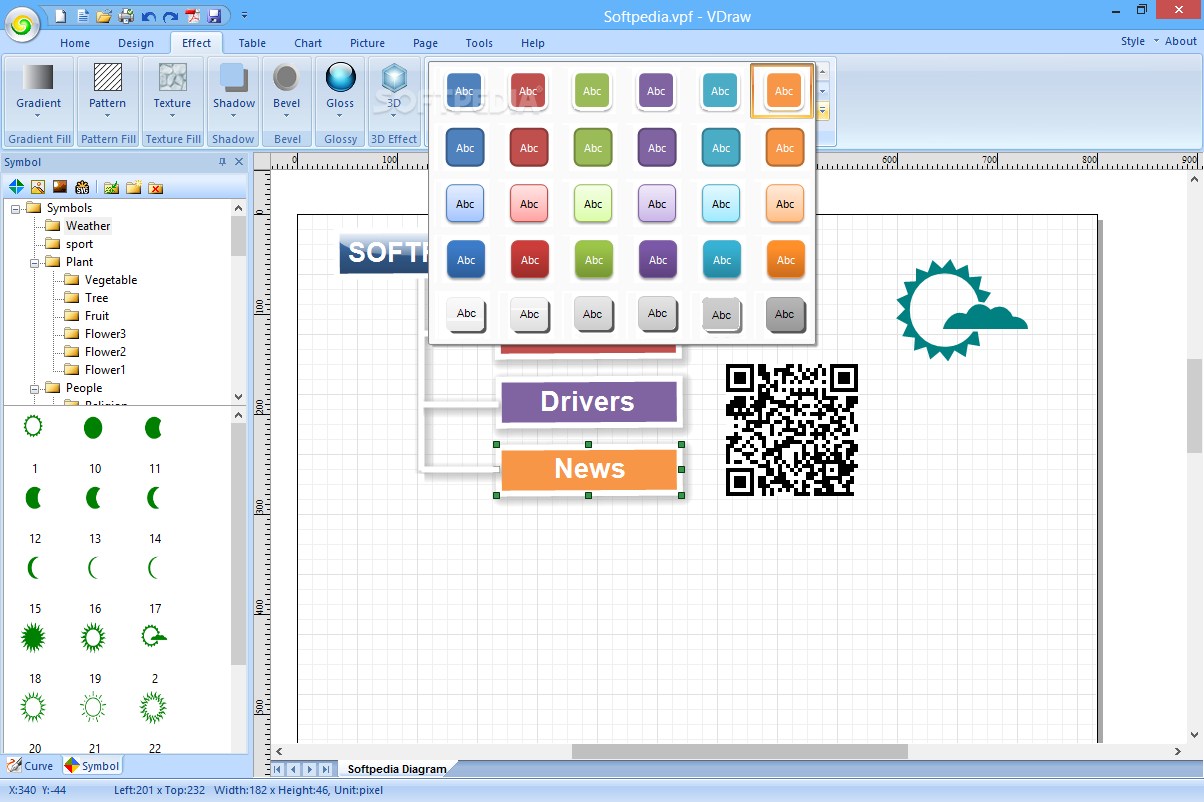Click the new-from-template page icon in quick access toolbar
The image size is (1204, 802).
point(83,16)
